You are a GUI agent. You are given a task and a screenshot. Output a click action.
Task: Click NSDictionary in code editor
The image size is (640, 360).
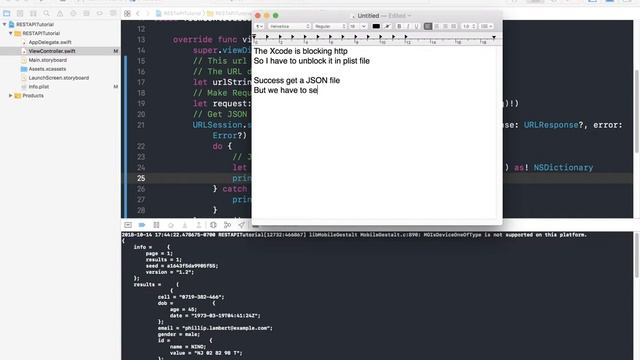[x=563, y=167]
